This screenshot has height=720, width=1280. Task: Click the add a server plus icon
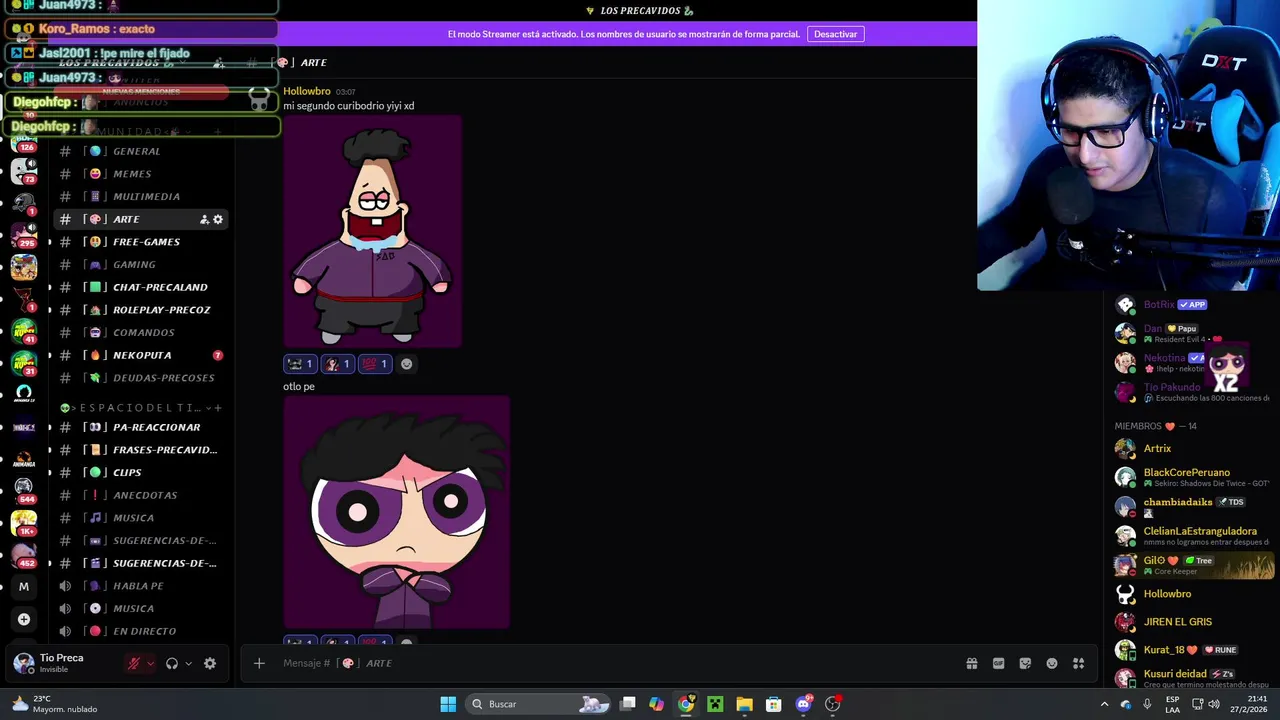(x=24, y=619)
